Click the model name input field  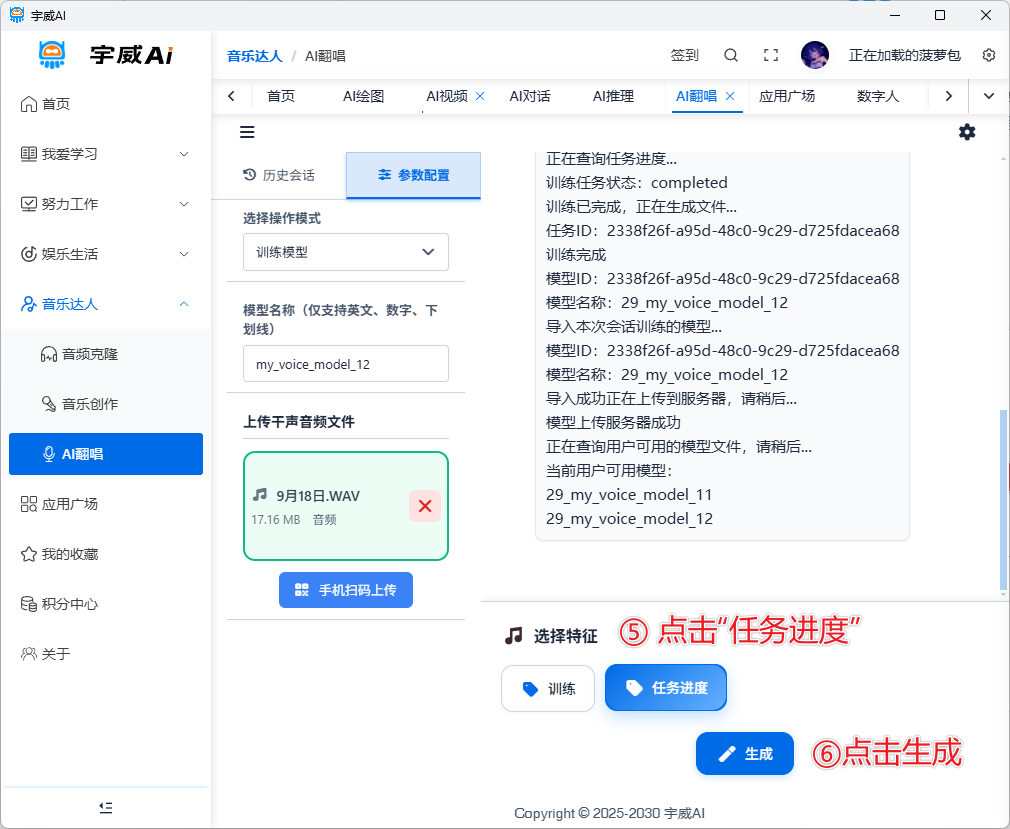tap(346, 364)
